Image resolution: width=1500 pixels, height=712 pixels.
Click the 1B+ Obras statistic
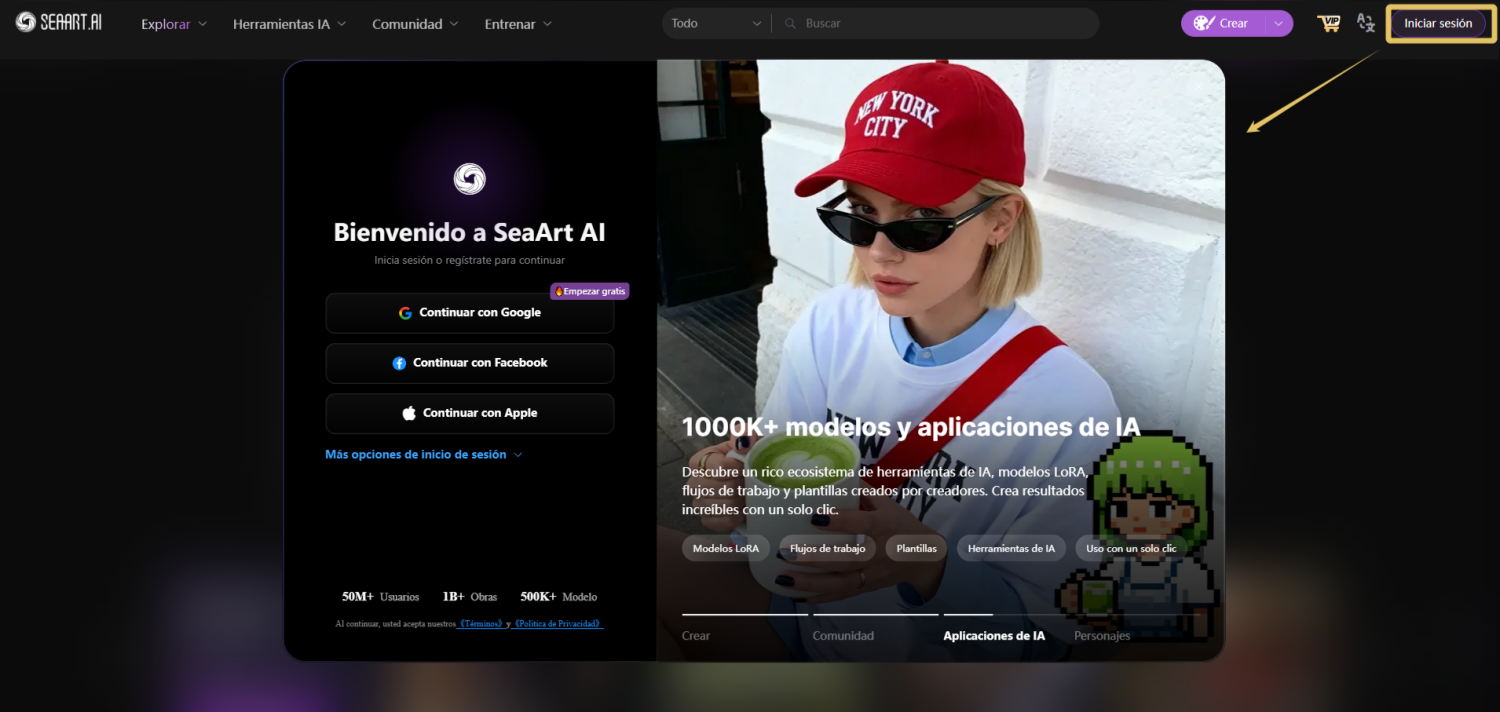click(470, 597)
